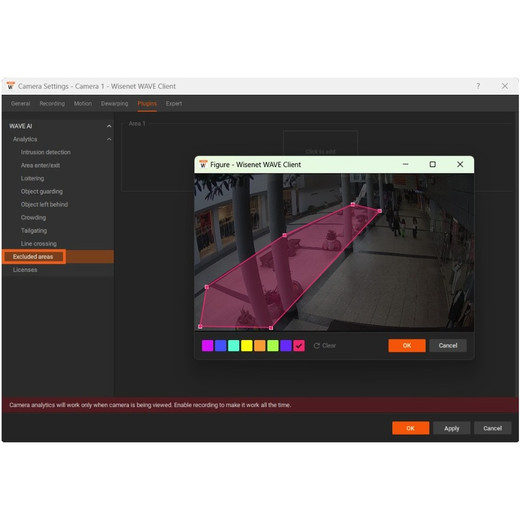This screenshot has height=520, width=520.
Task: Click the Wisenet logo in Figure title bar
Action: pos(203,164)
